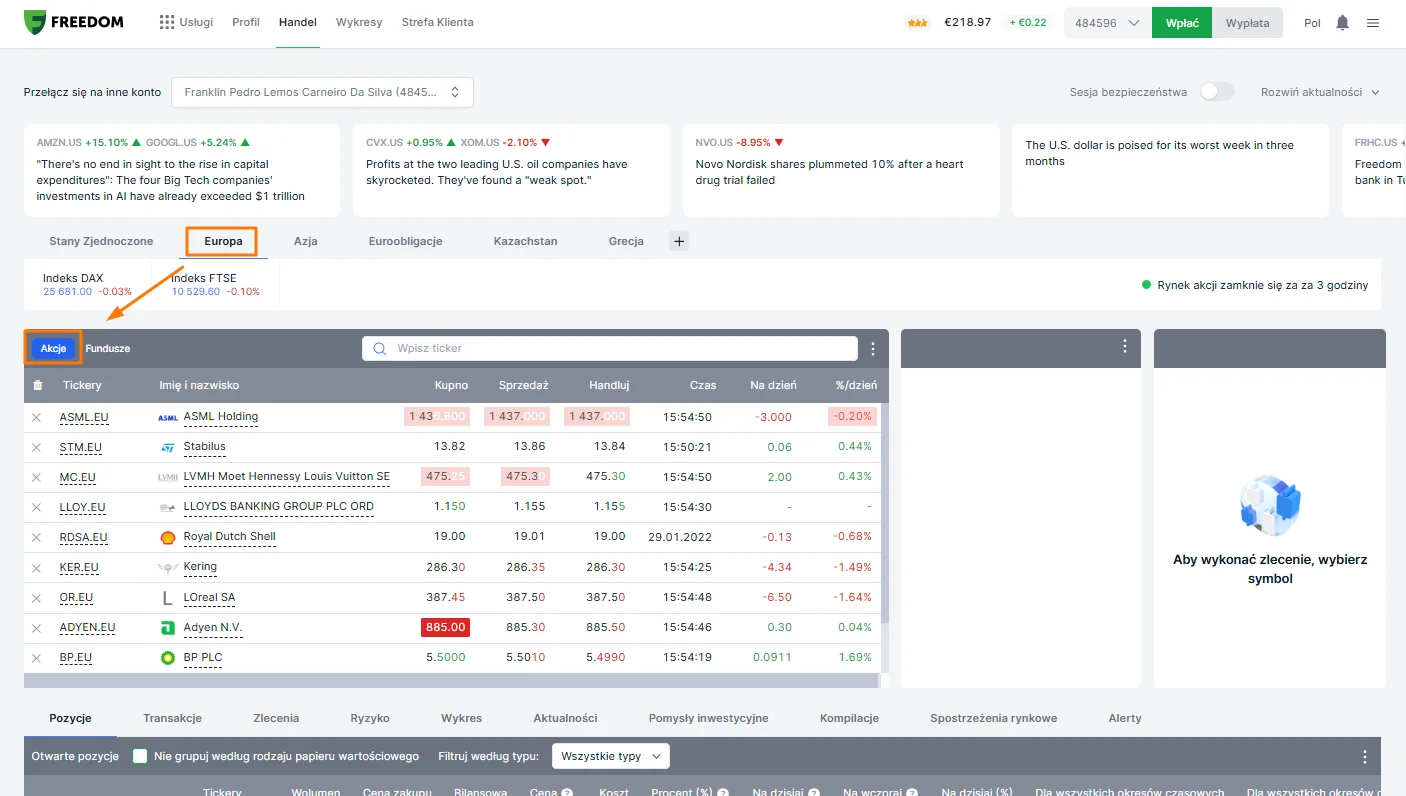Remove ASML.EU from the watchlist
Viewport: 1406px width, 796px height.
pos(37,417)
